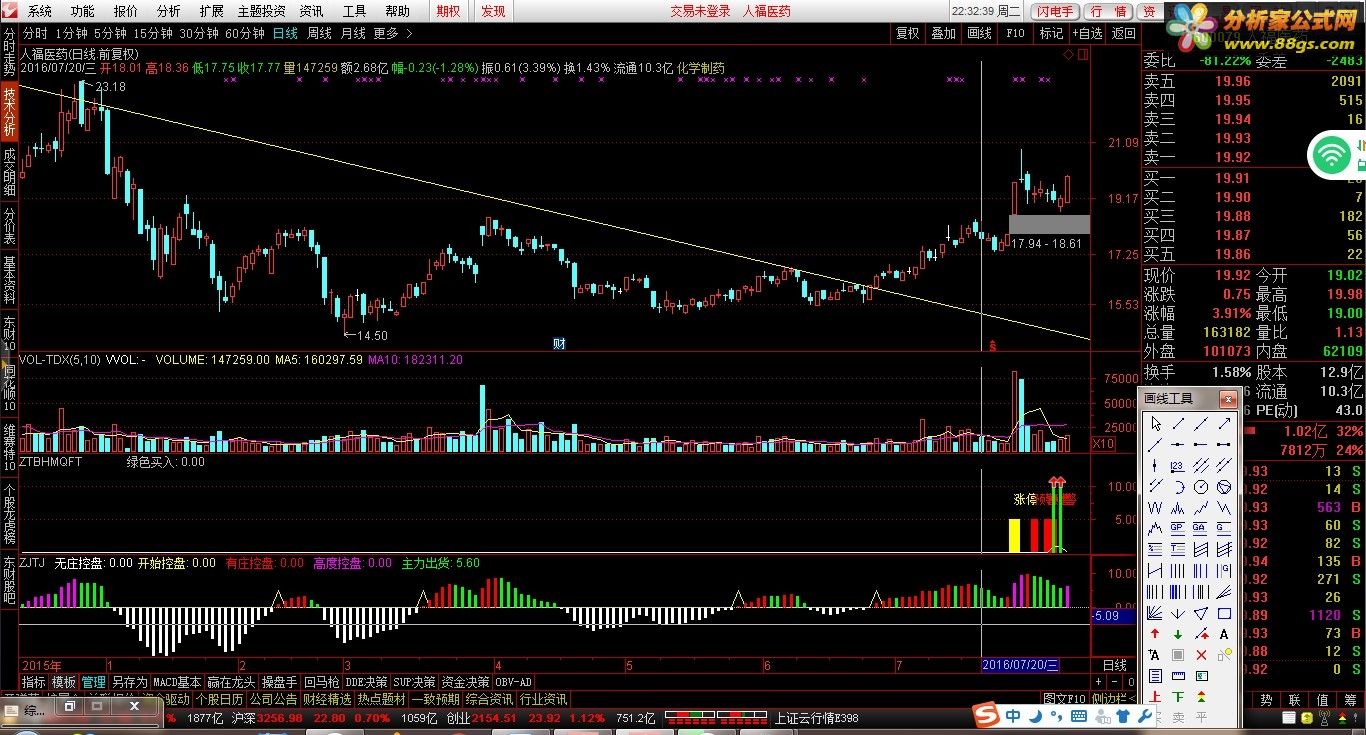Image resolution: width=1366 pixels, height=735 pixels.
Task: Switch to 月线 monthly chart
Action: coord(353,33)
